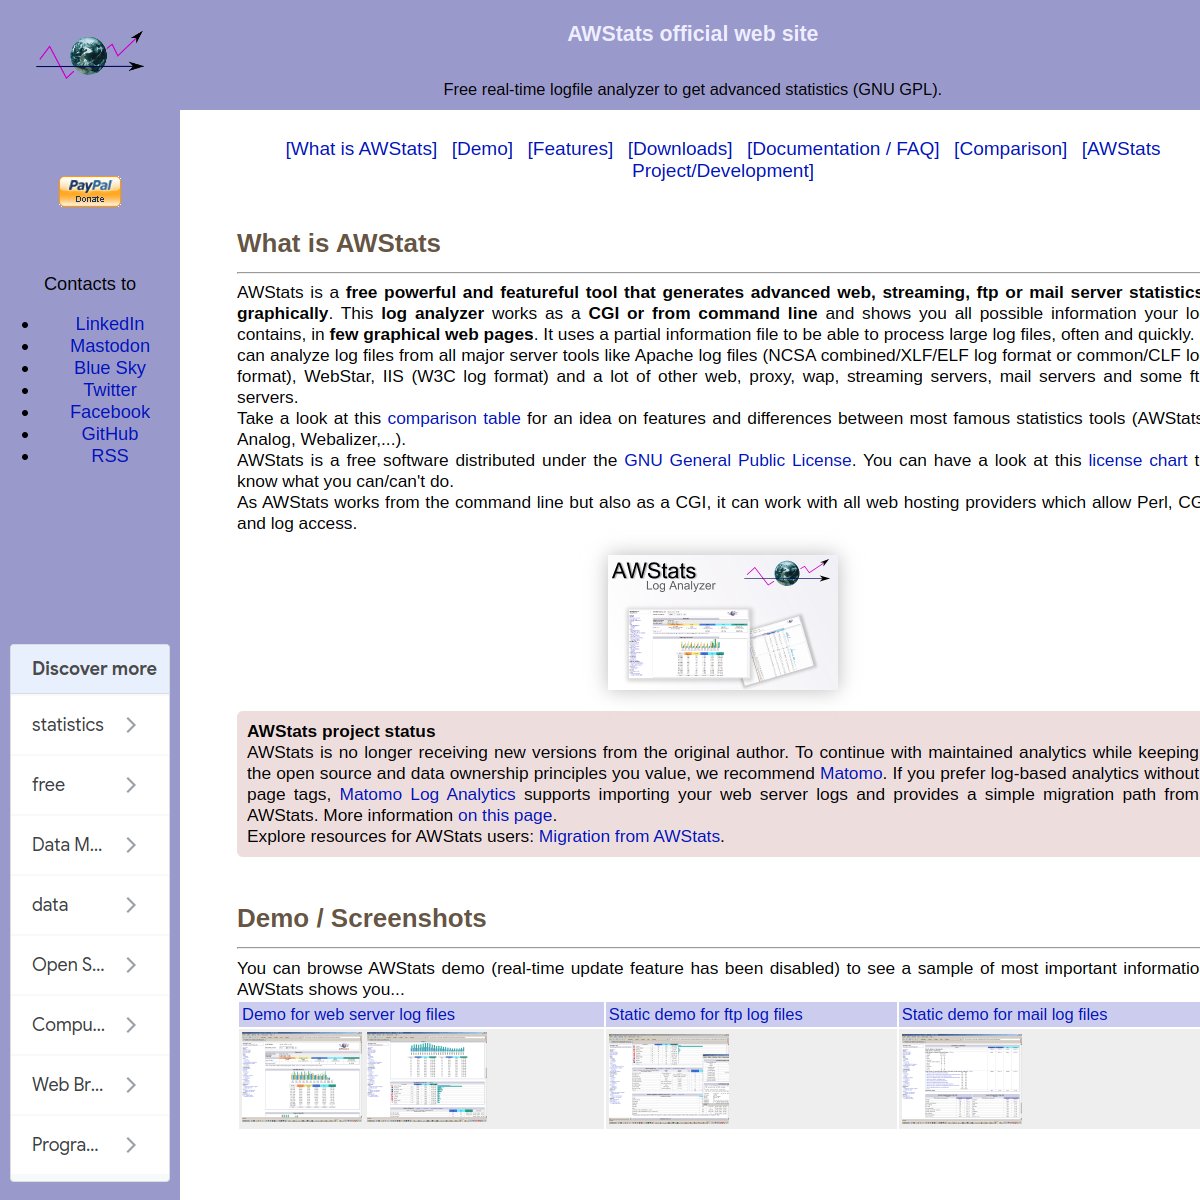Expand the 'Progra...' discover item
1200x1200 pixels.
pos(90,1145)
